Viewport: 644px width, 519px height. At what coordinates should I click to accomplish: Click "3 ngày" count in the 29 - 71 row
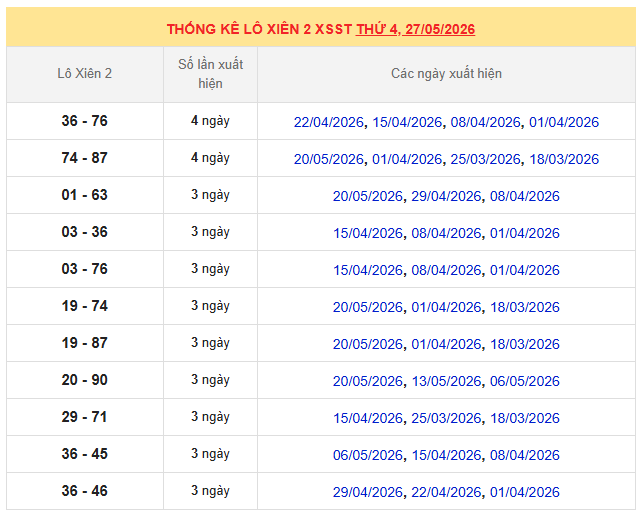coord(210,417)
